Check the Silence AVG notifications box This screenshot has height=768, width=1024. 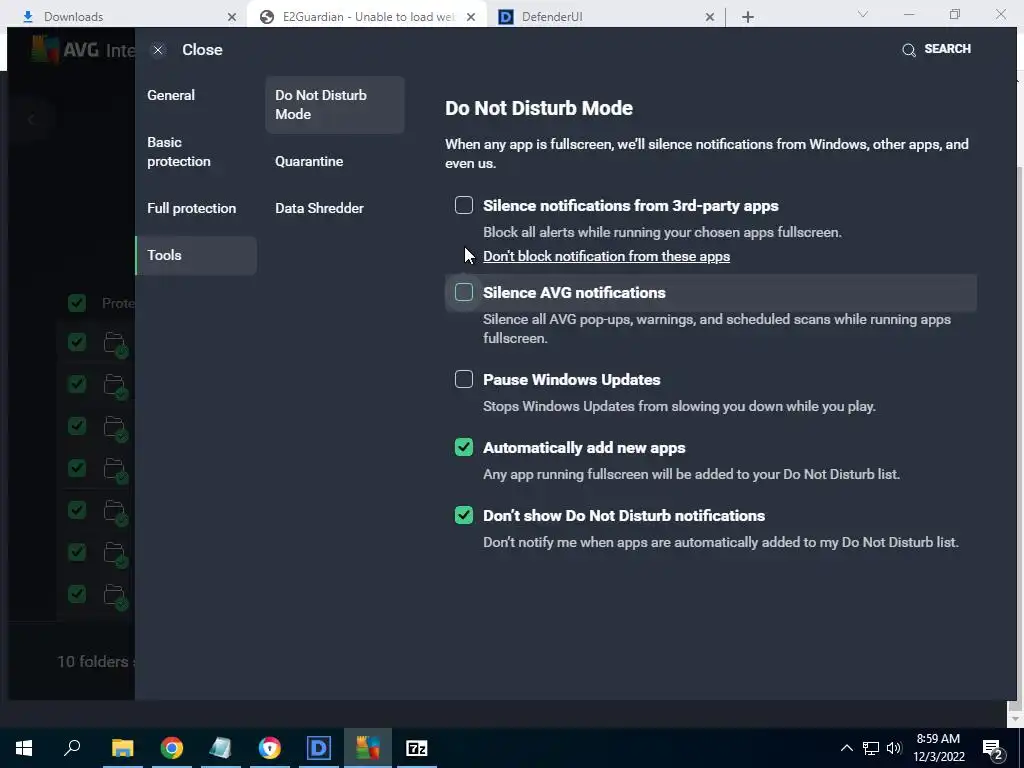pyautogui.click(x=464, y=292)
